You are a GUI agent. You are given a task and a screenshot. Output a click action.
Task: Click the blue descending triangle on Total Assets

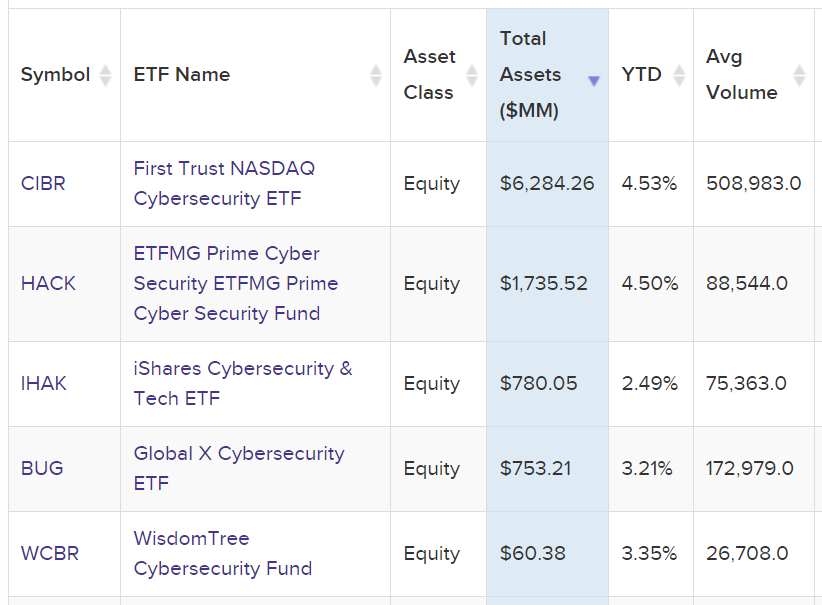point(594,81)
